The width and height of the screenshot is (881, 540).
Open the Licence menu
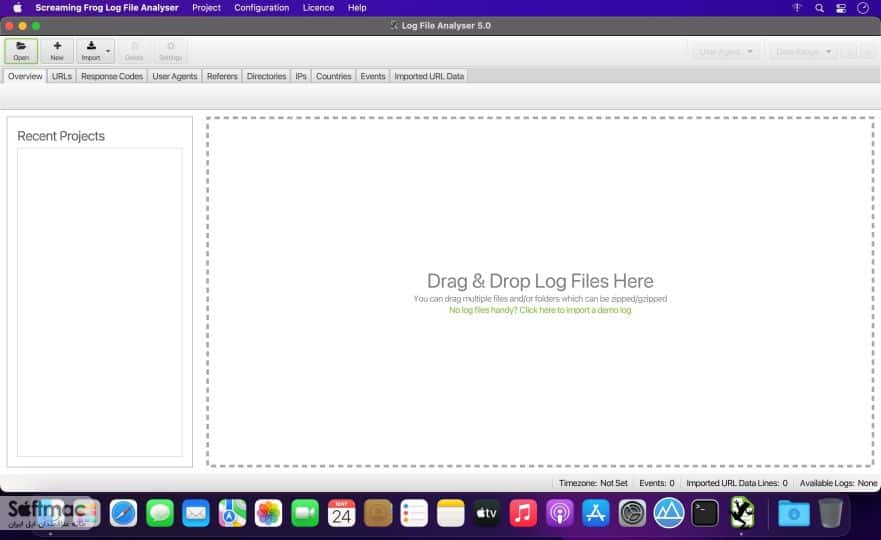coord(318,8)
